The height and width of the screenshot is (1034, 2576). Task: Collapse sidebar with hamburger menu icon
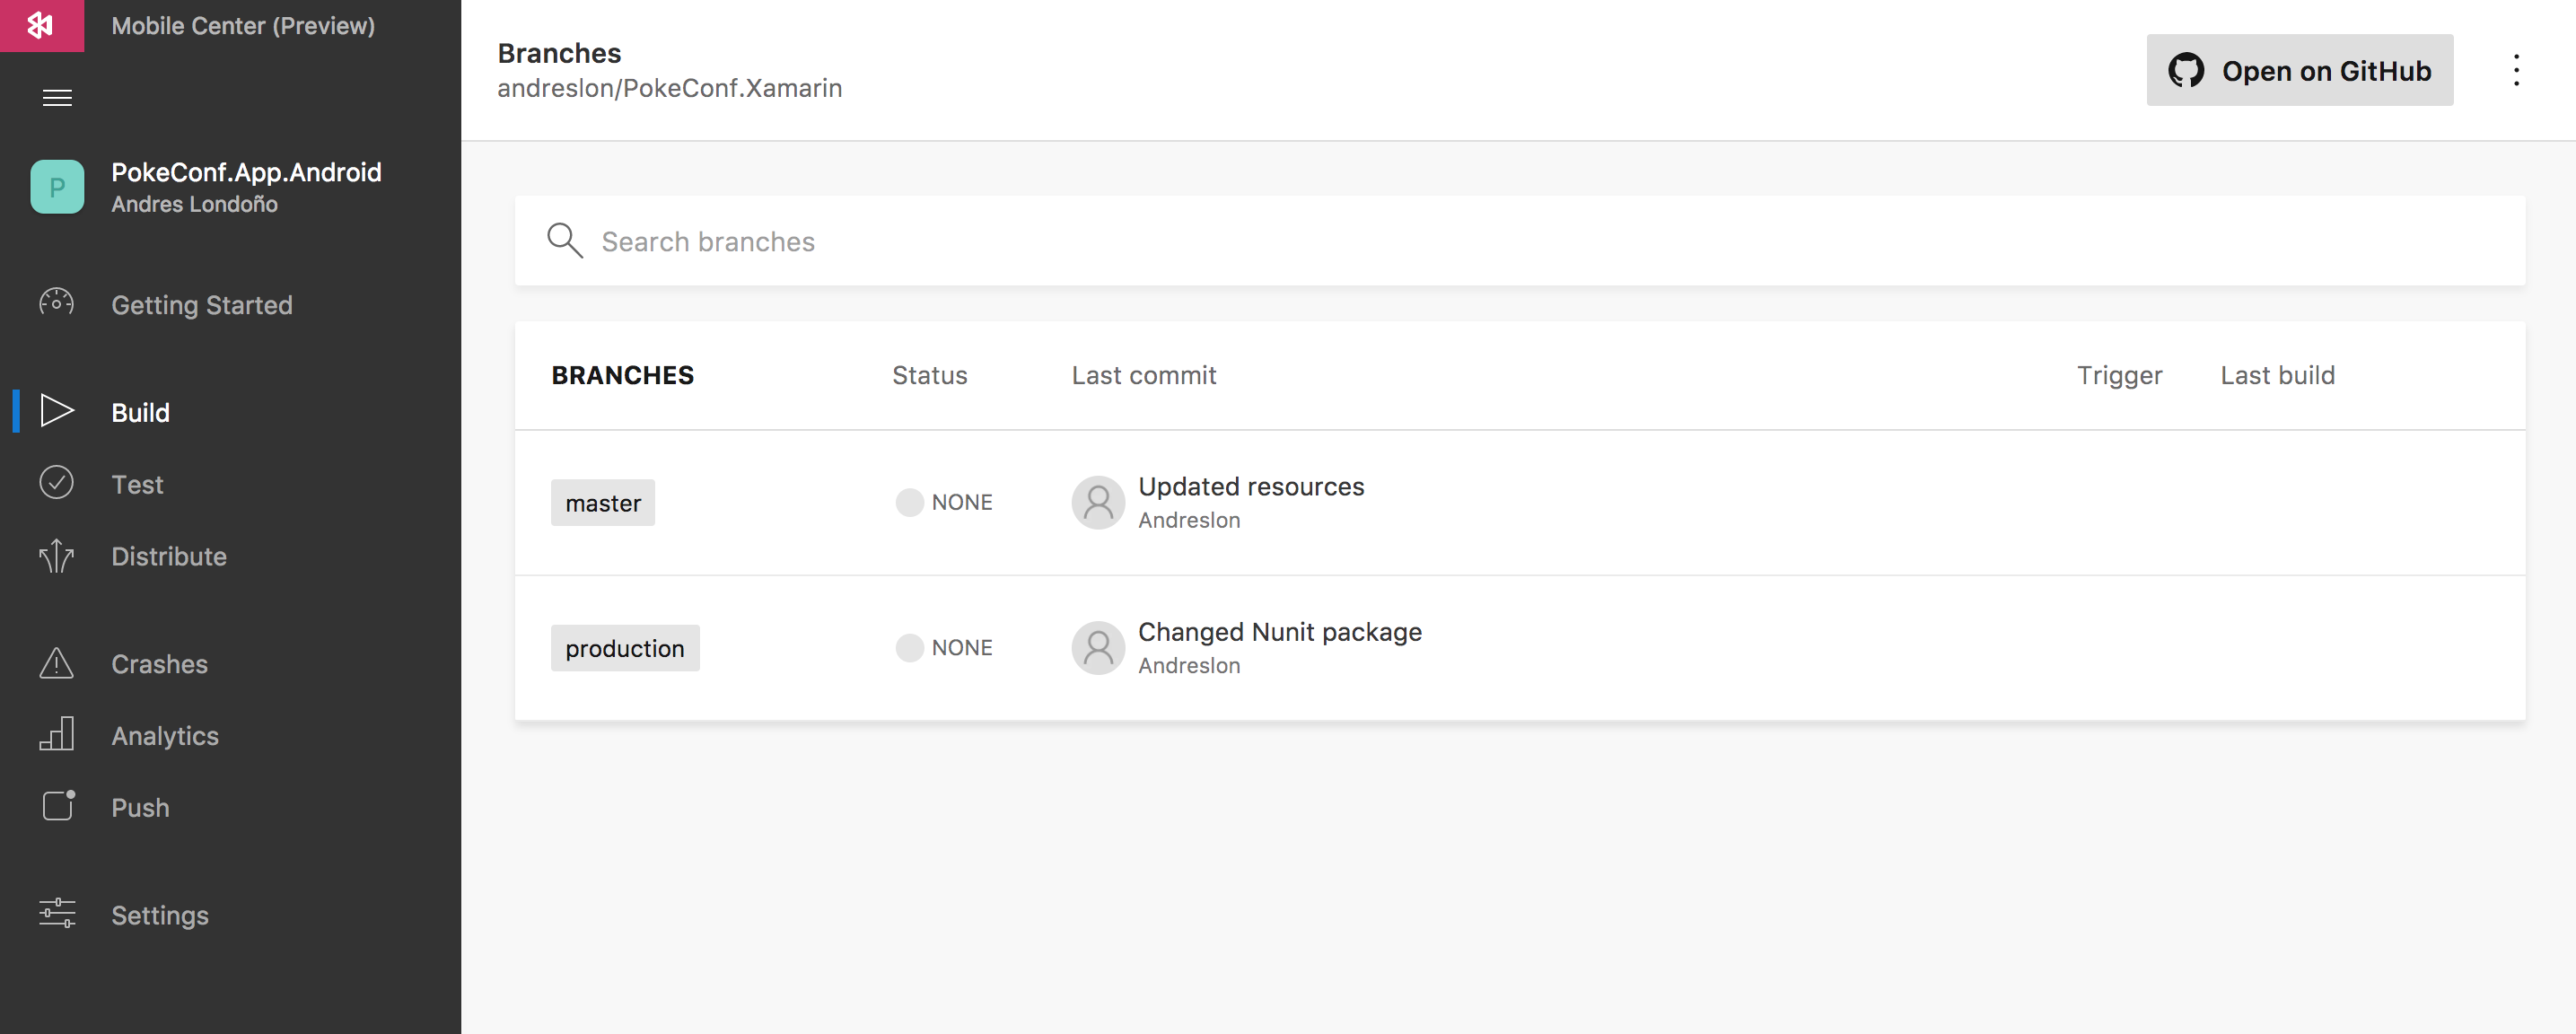(x=57, y=98)
